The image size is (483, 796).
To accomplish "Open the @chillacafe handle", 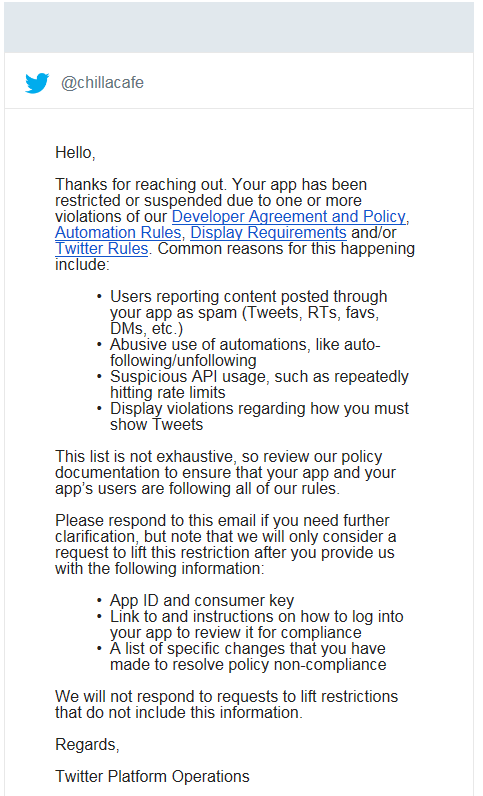I will (x=102, y=82).
